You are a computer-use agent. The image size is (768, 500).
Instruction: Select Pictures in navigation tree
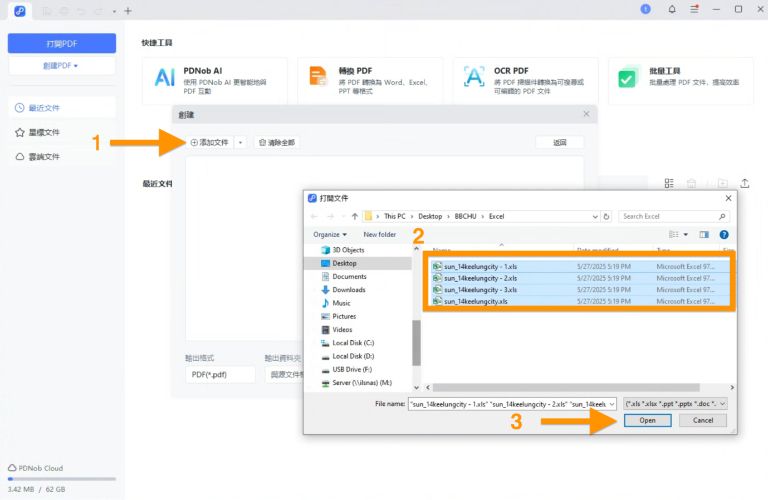tap(344, 316)
